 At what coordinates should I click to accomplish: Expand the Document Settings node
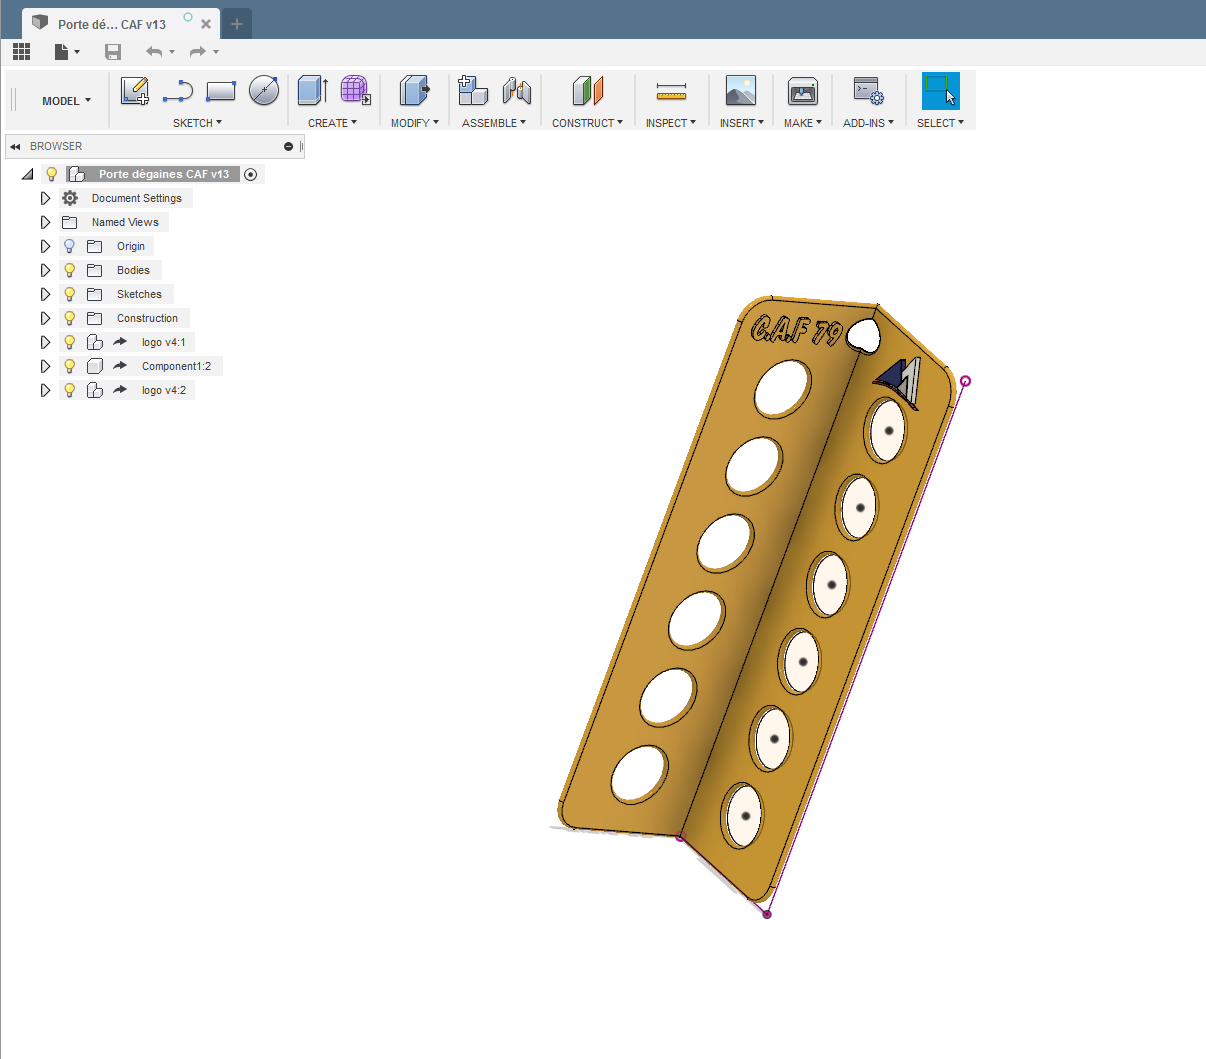(45, 198)
